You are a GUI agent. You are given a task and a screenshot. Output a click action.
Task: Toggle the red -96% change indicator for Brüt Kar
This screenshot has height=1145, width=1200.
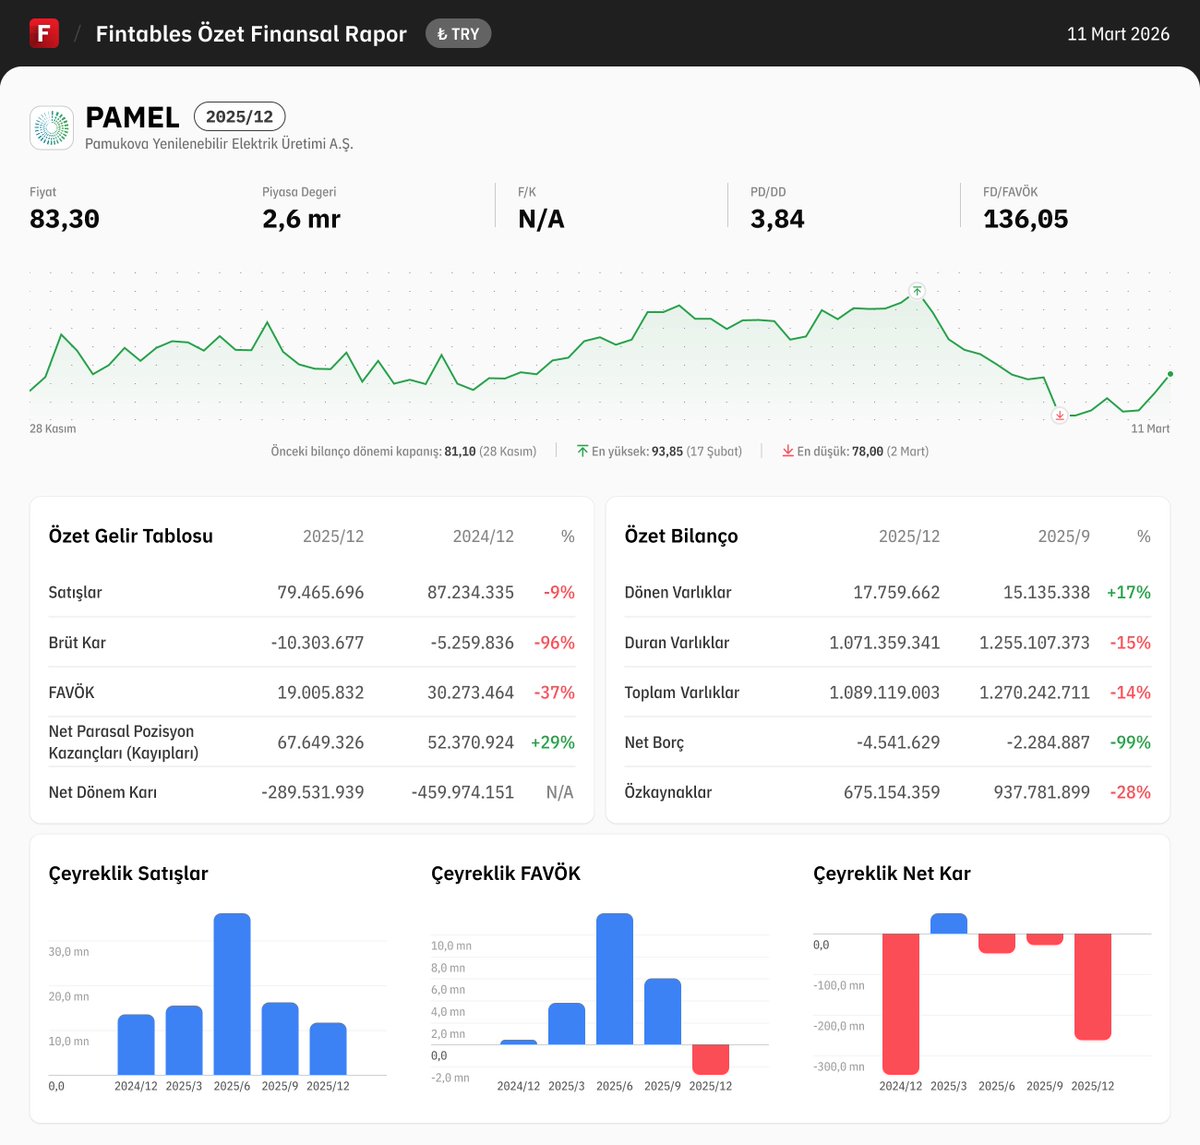(x=557, y=642)
